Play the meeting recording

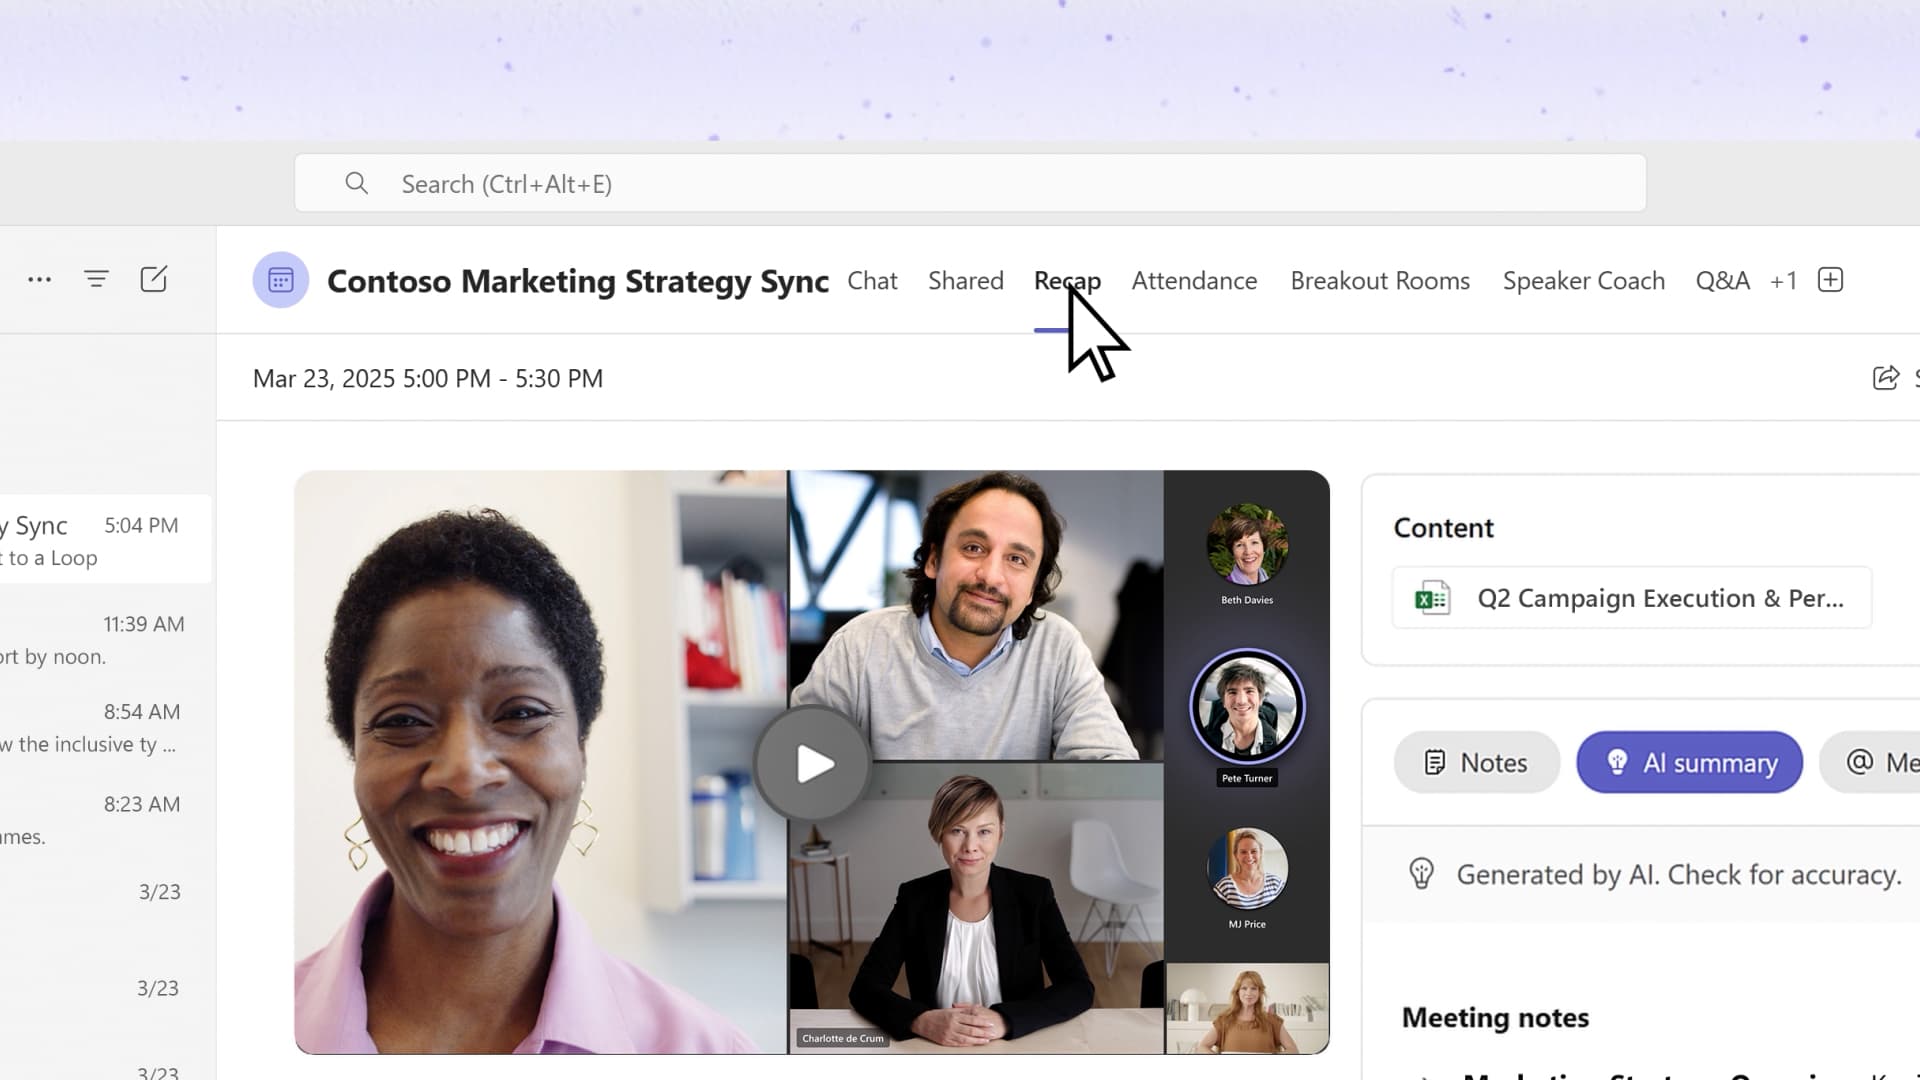point(813,764)
